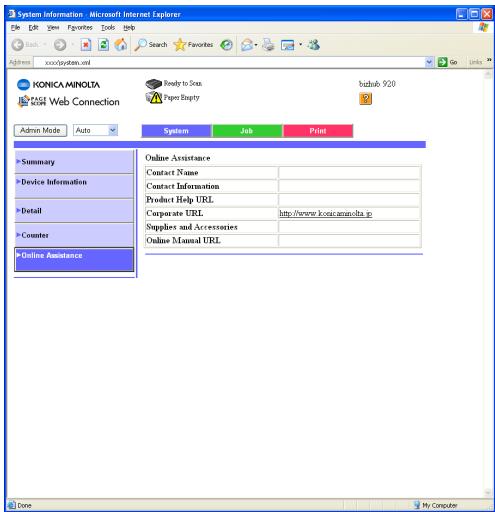Open the Favorites menu
This screenshot has width=495, height=512.
80,28
